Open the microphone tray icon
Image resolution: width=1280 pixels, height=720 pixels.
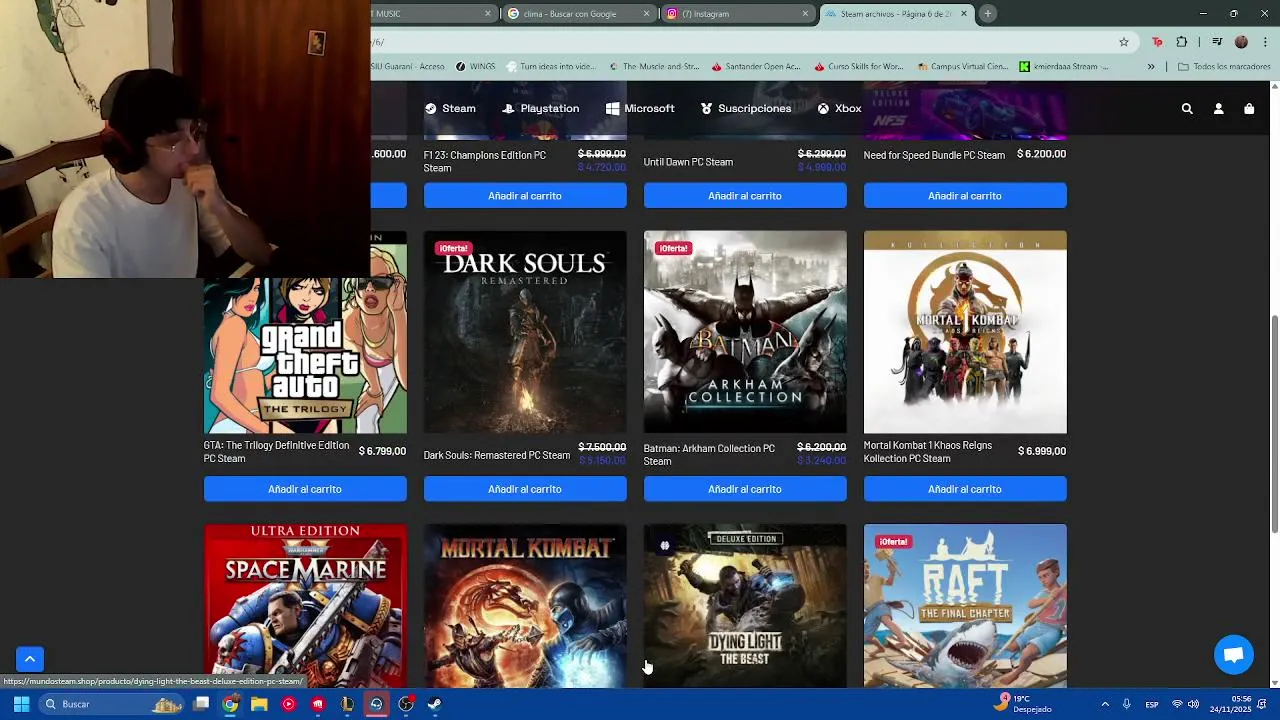click(1126, 704)
